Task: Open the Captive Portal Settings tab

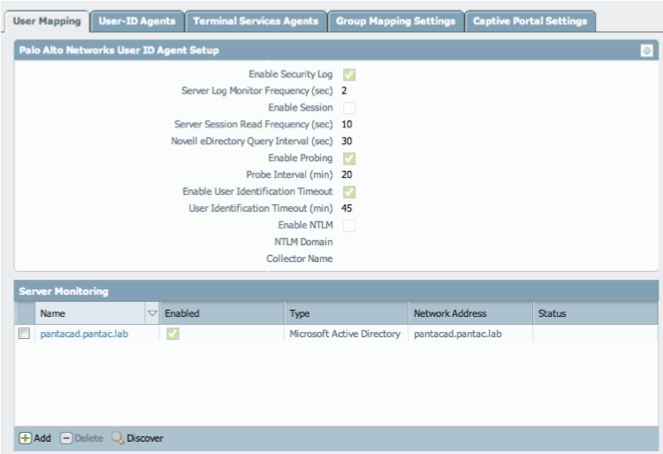Action: point(529,20)
